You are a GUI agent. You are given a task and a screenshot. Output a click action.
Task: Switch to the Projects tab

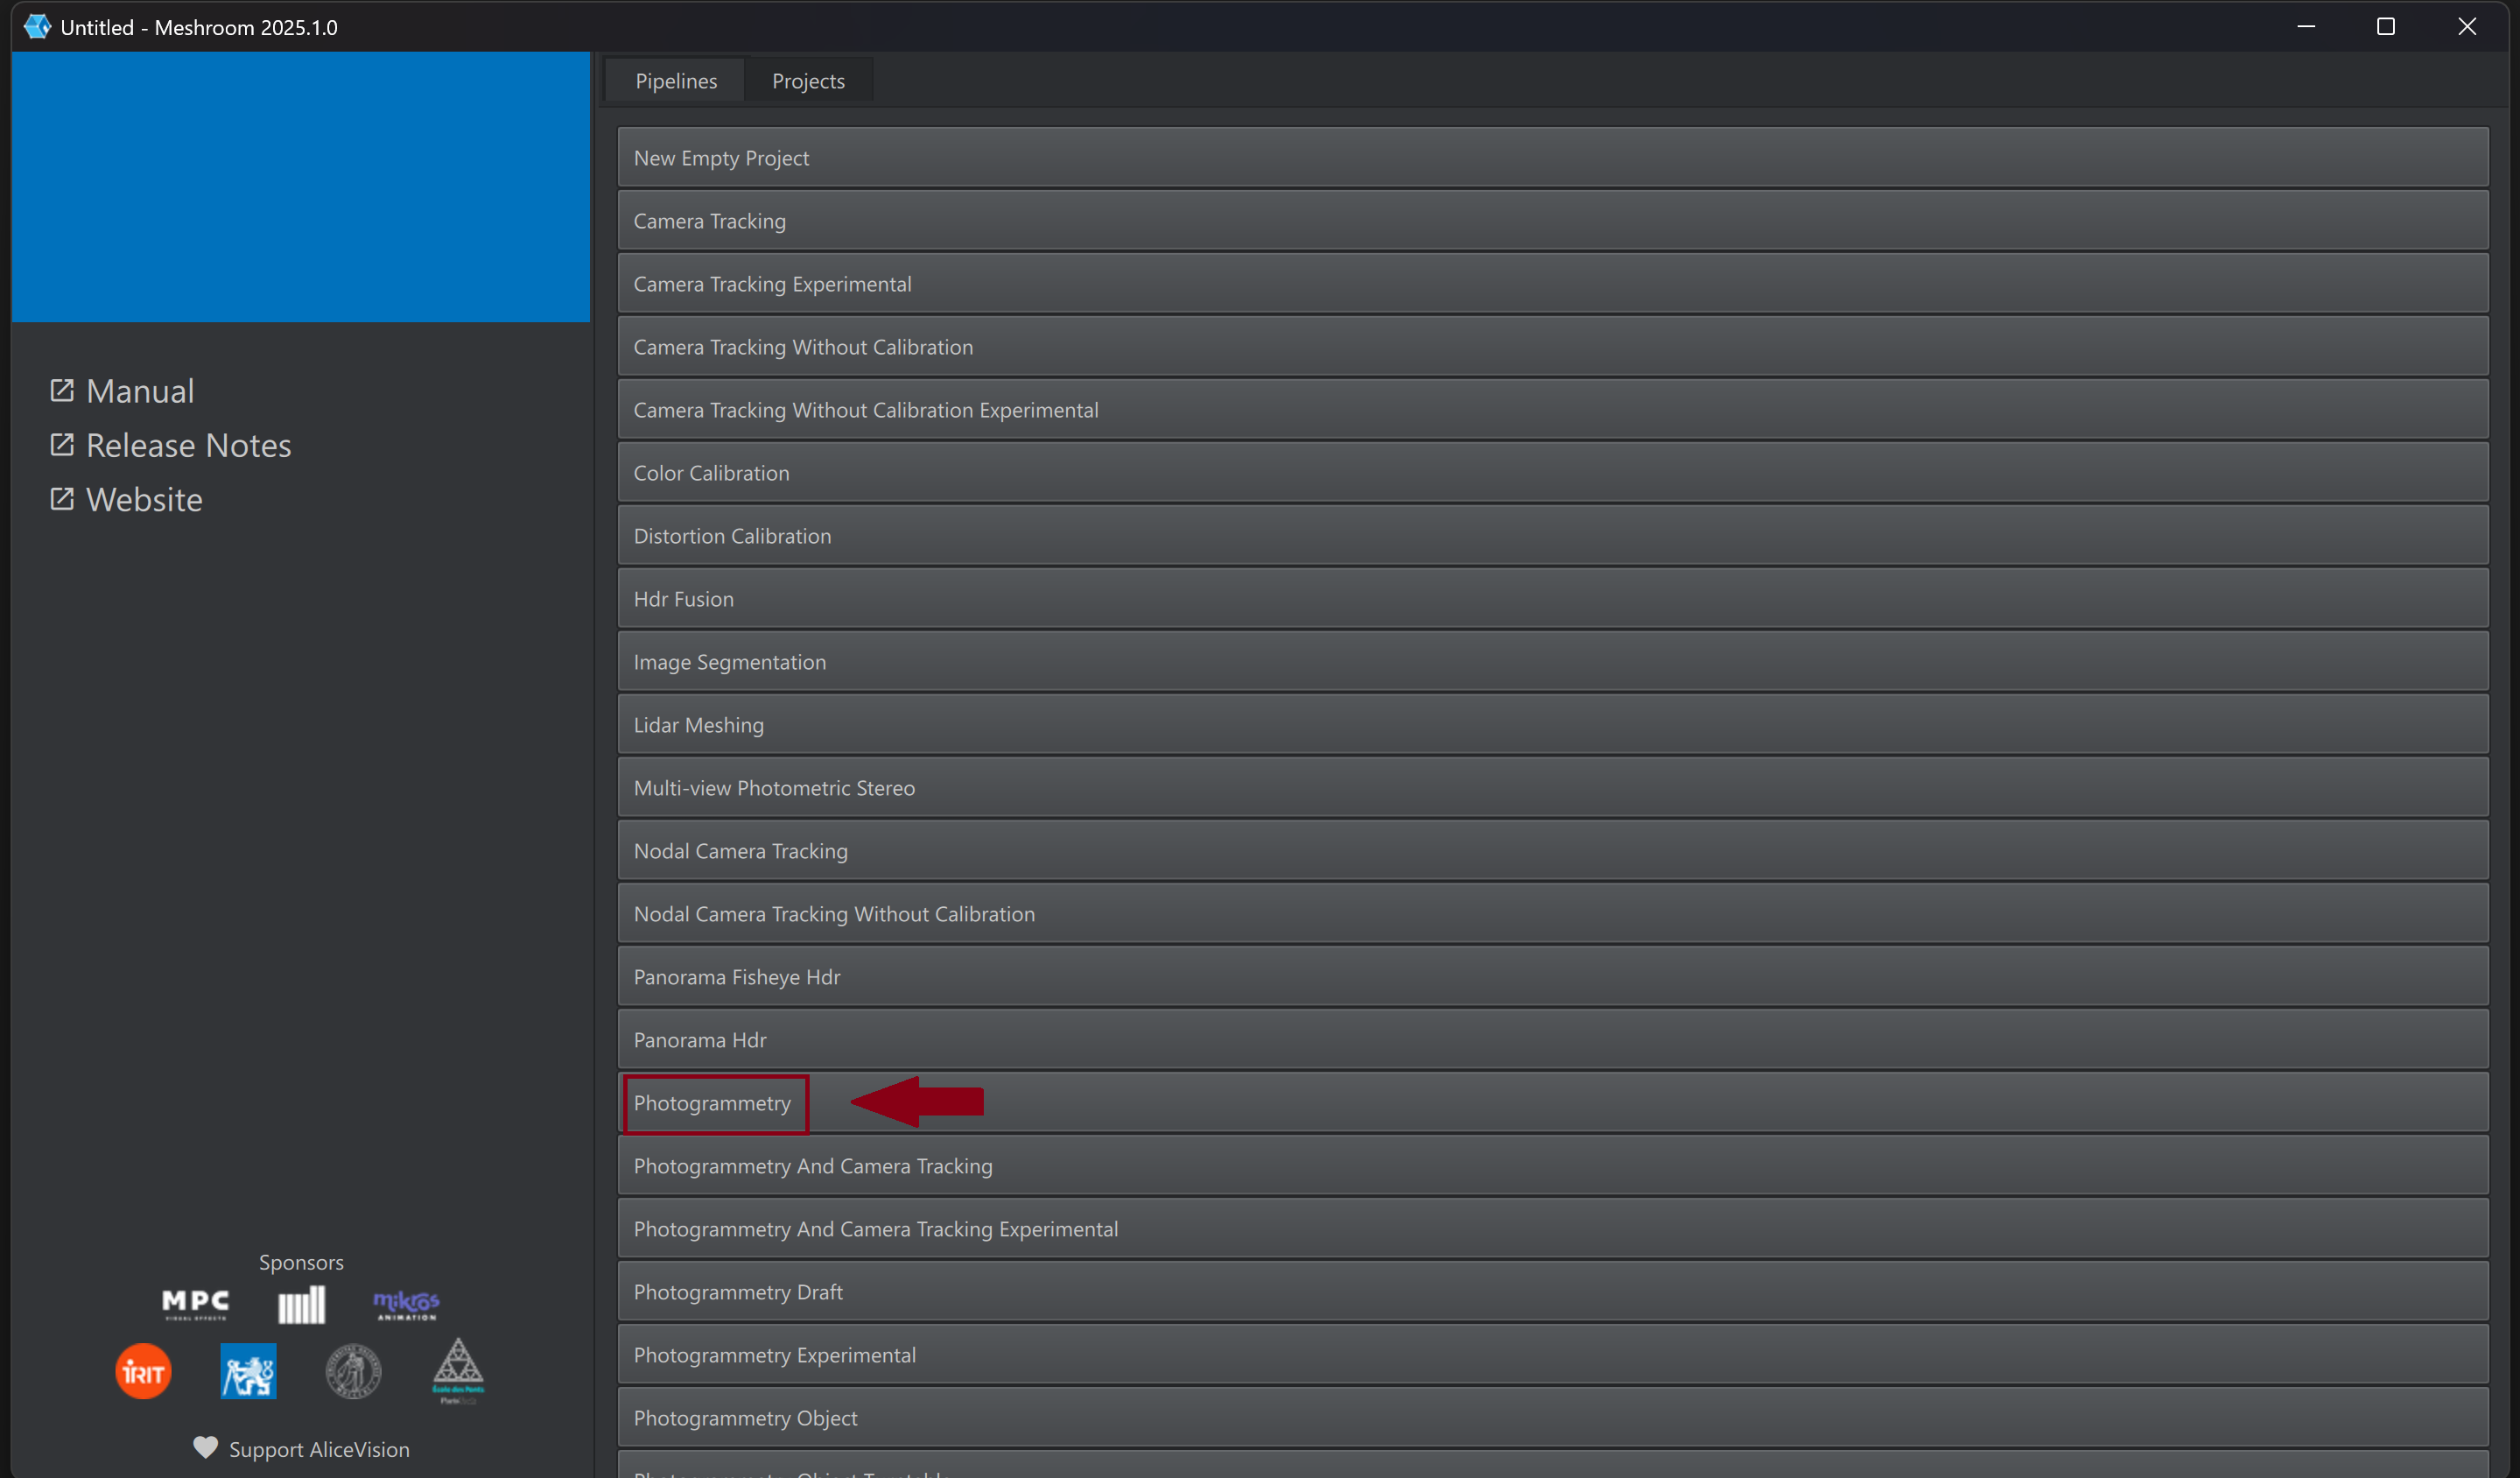808,80
